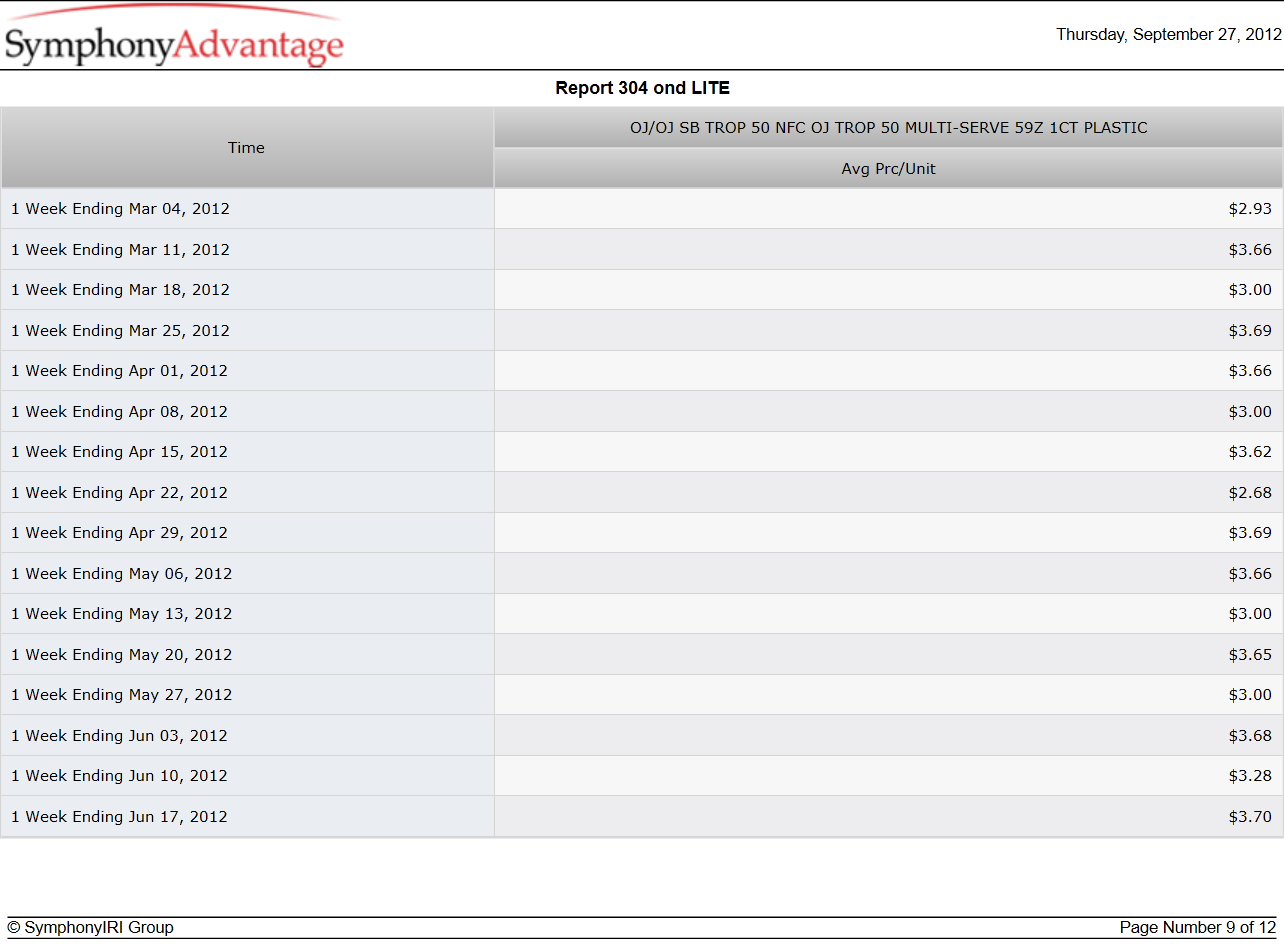Click the $3.65 price for May 20
The height and width of the screenshot is (946, 1284).
1250,655
